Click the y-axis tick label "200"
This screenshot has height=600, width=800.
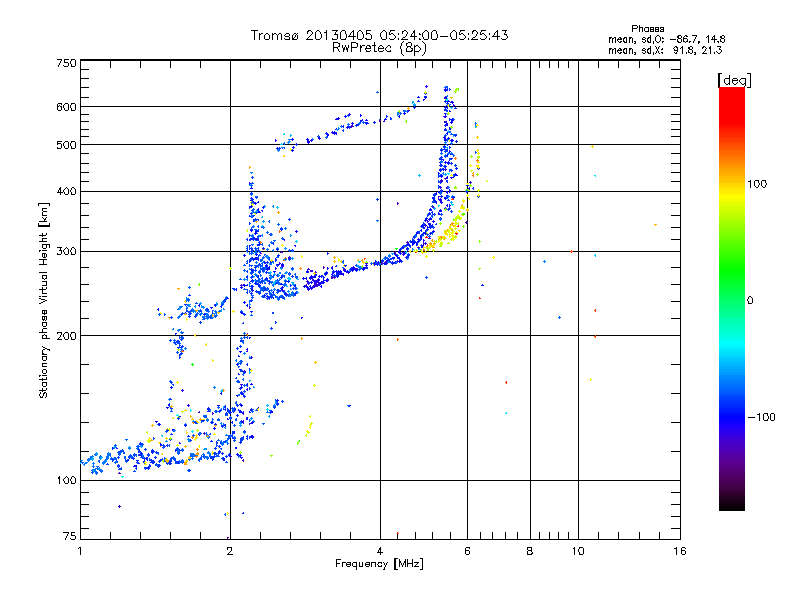pyautogui.click(x=66, y=336)
